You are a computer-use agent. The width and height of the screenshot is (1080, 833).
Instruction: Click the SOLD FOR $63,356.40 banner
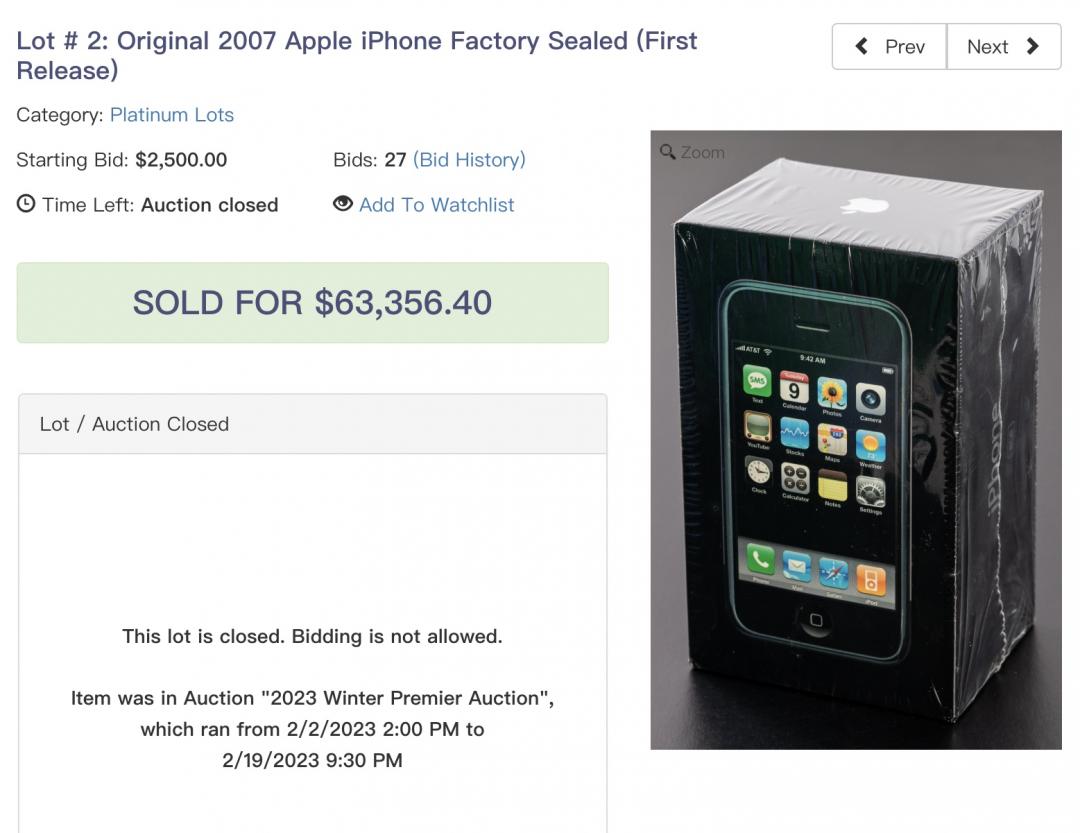pyautogui.click(x=312, y=303)
